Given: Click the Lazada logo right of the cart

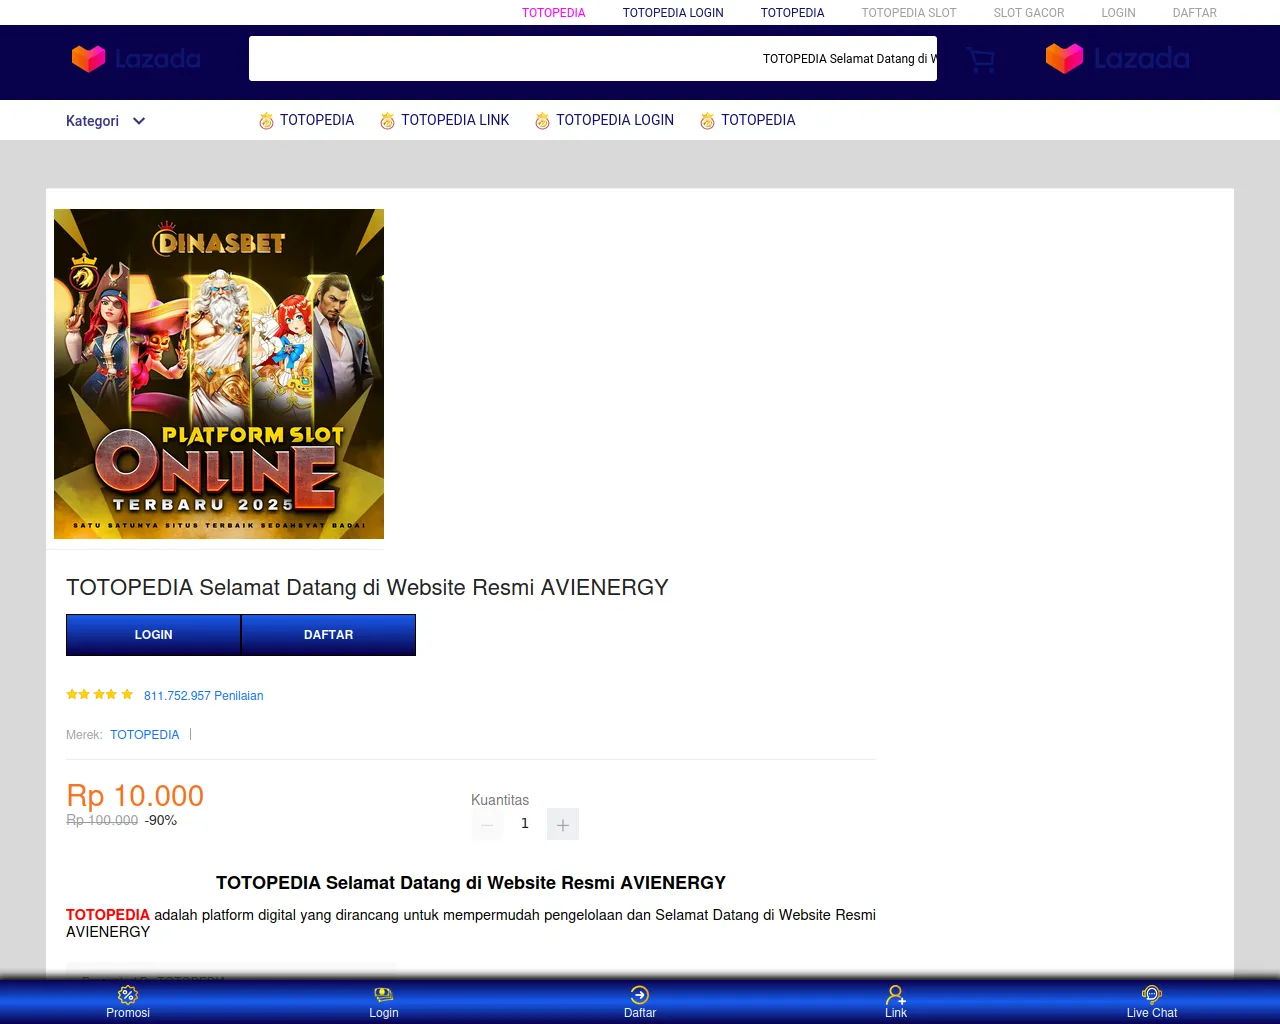Looking at the screenshot, I should pyautogui.click(x=1117, y=59).
